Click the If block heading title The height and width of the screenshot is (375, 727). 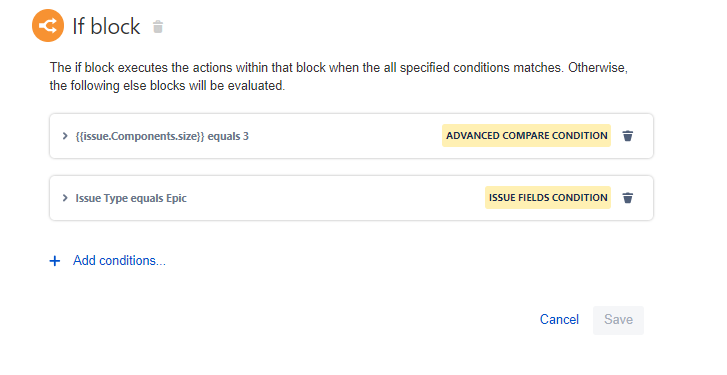point(106,26)
